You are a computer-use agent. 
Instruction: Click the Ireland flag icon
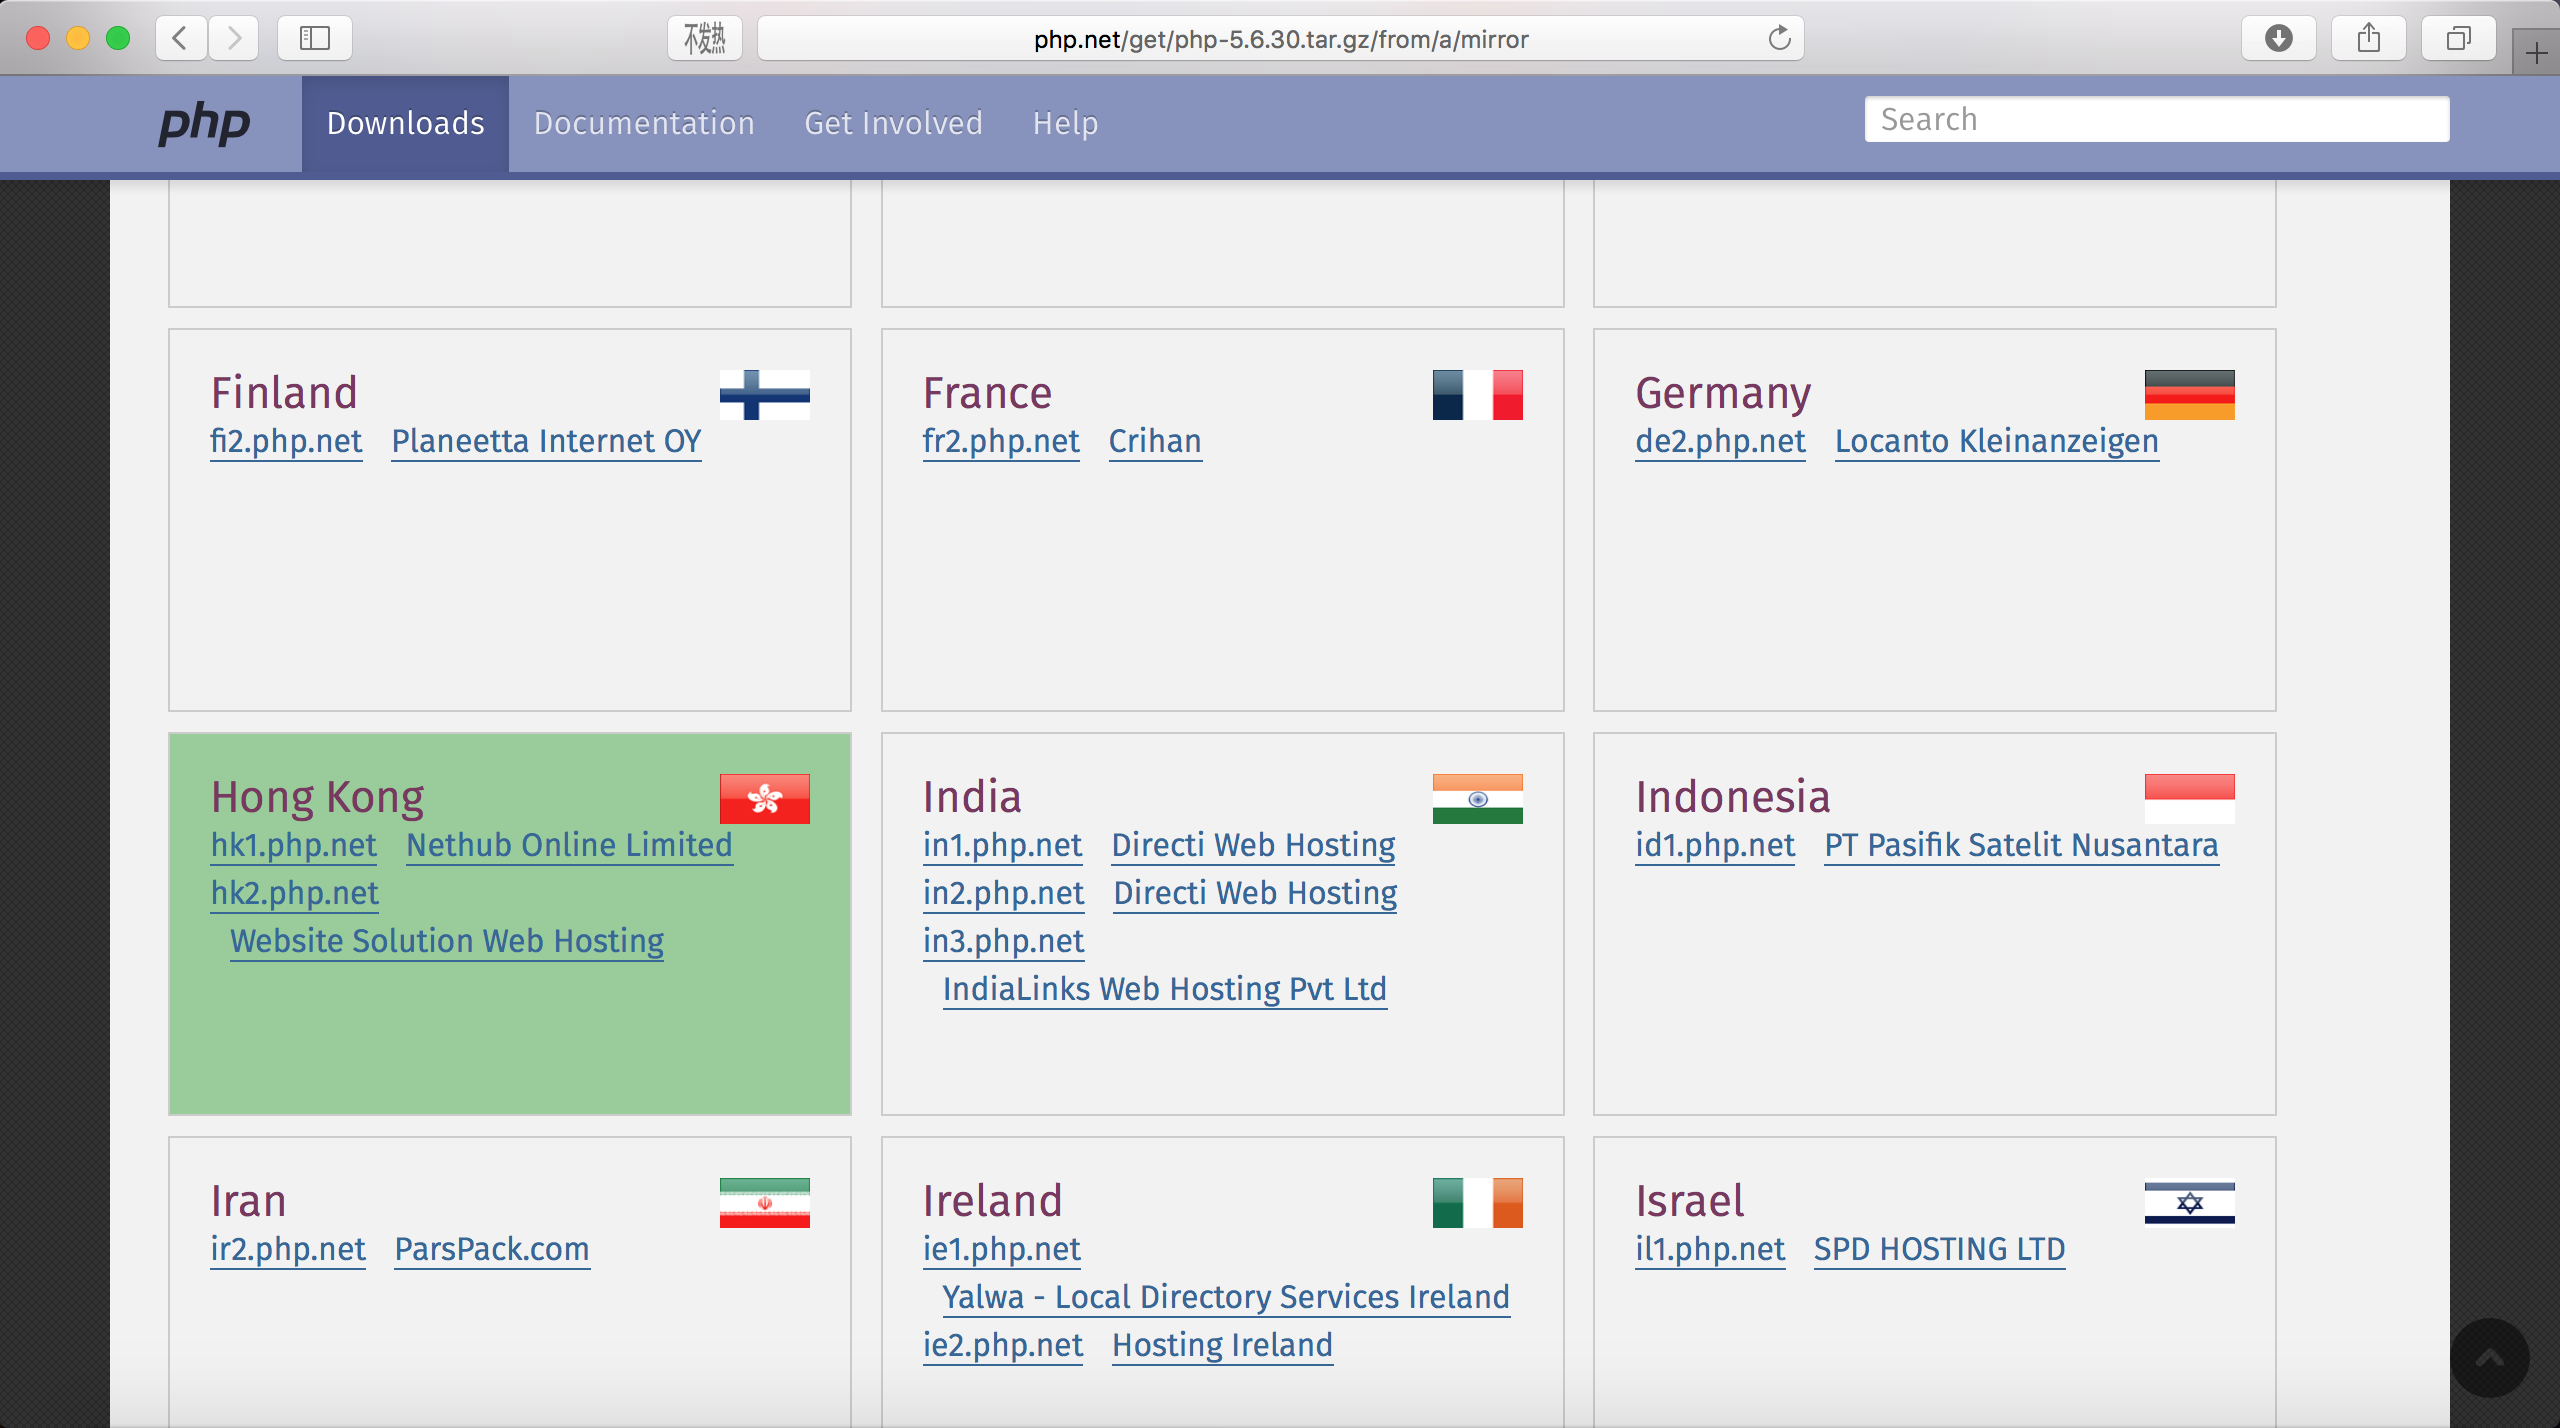(x=1477, y=1203)
